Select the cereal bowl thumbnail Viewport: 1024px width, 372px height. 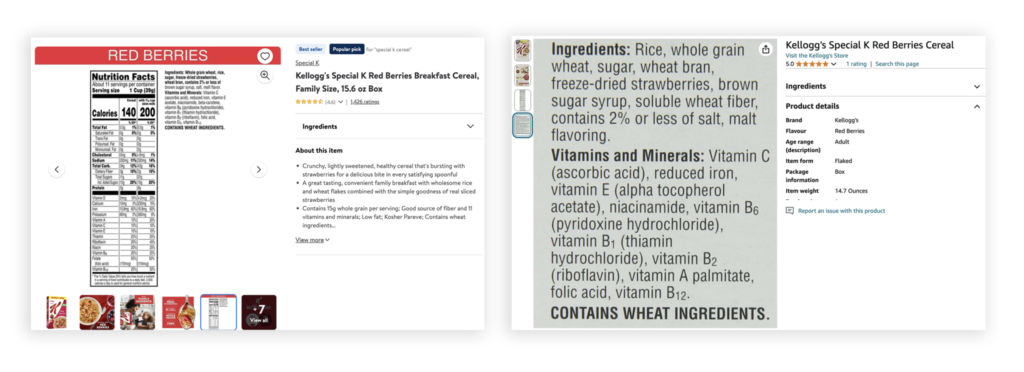pyautogui.click(x=97, y=312)
